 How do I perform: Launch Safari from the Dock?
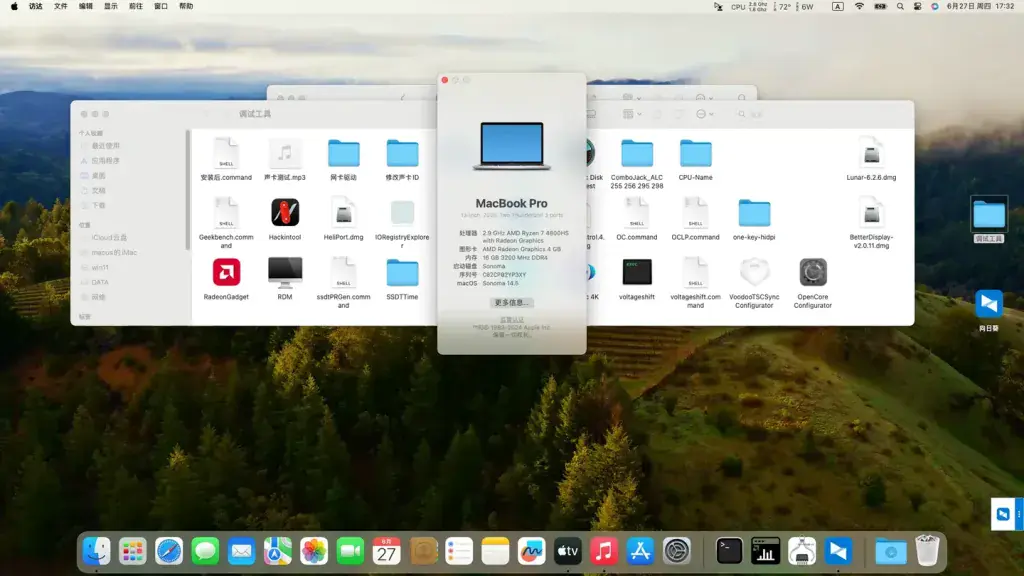169,552
